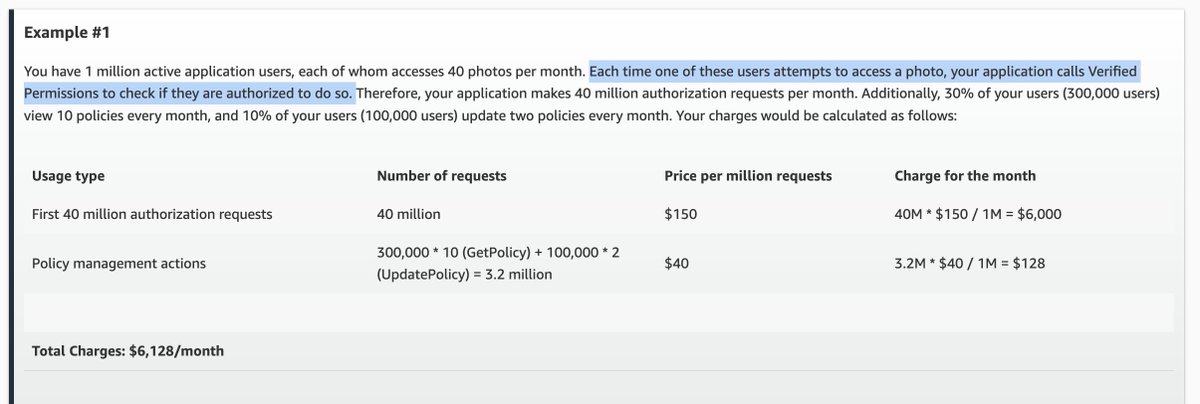Click the Usage type column header
Image resolution: width=1200 pixels, height=404 pixels.
(x=68, y=176)
